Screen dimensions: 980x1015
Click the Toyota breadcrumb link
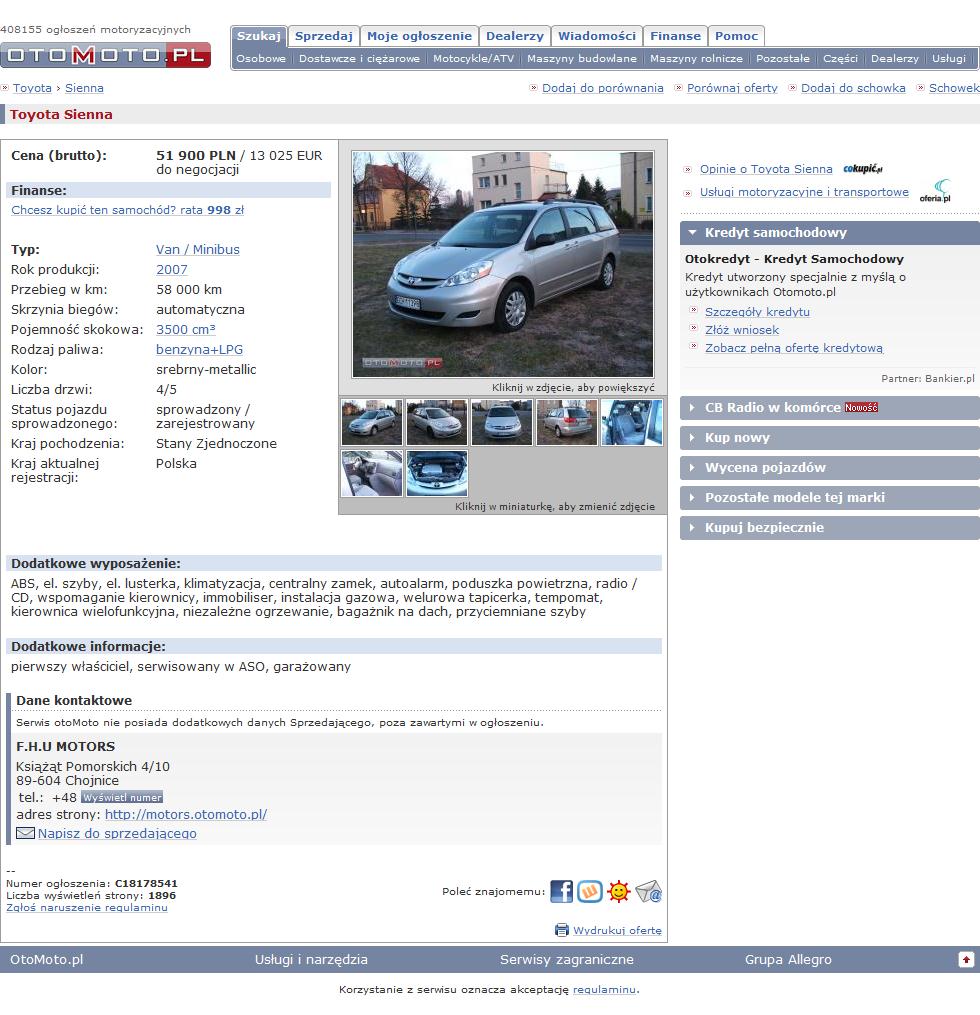pos(32,88)
